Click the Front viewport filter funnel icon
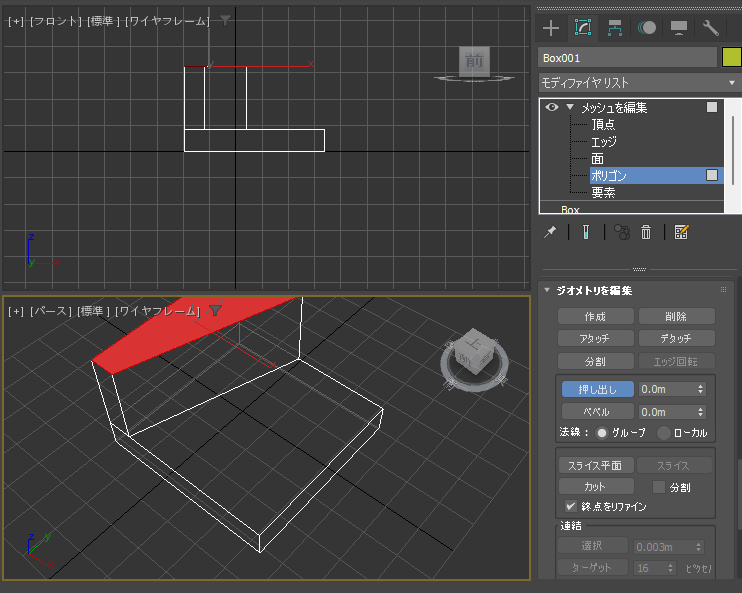The width and height of the screenshot is (742, 593). click(x=225, y=20)
